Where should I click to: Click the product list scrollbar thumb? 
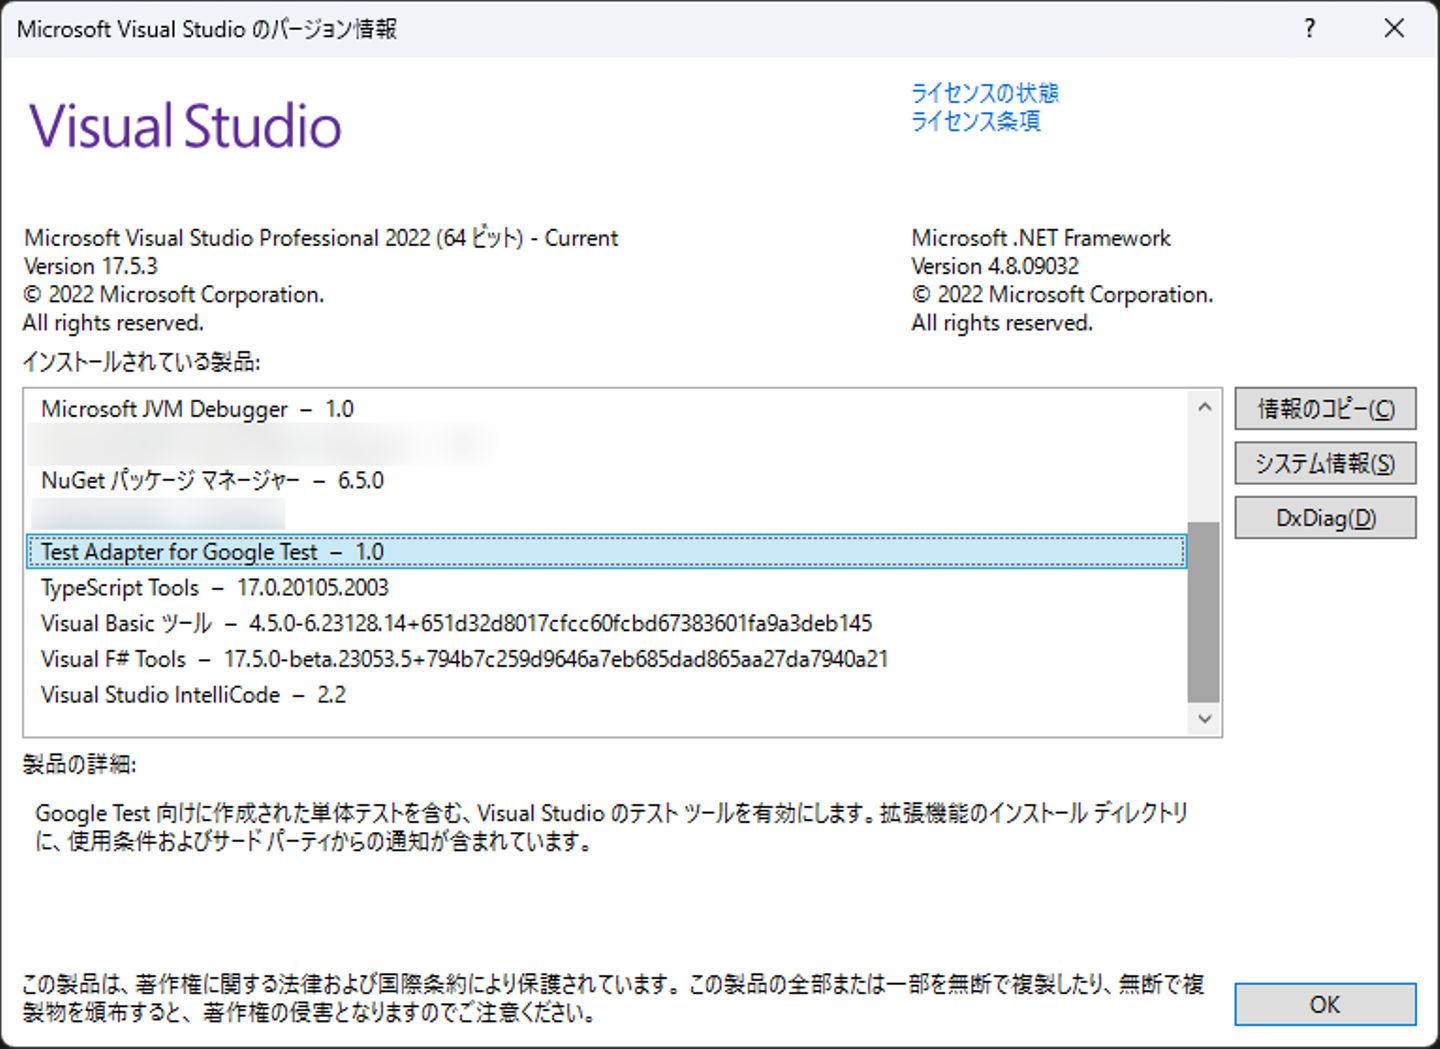(1204, 612)
